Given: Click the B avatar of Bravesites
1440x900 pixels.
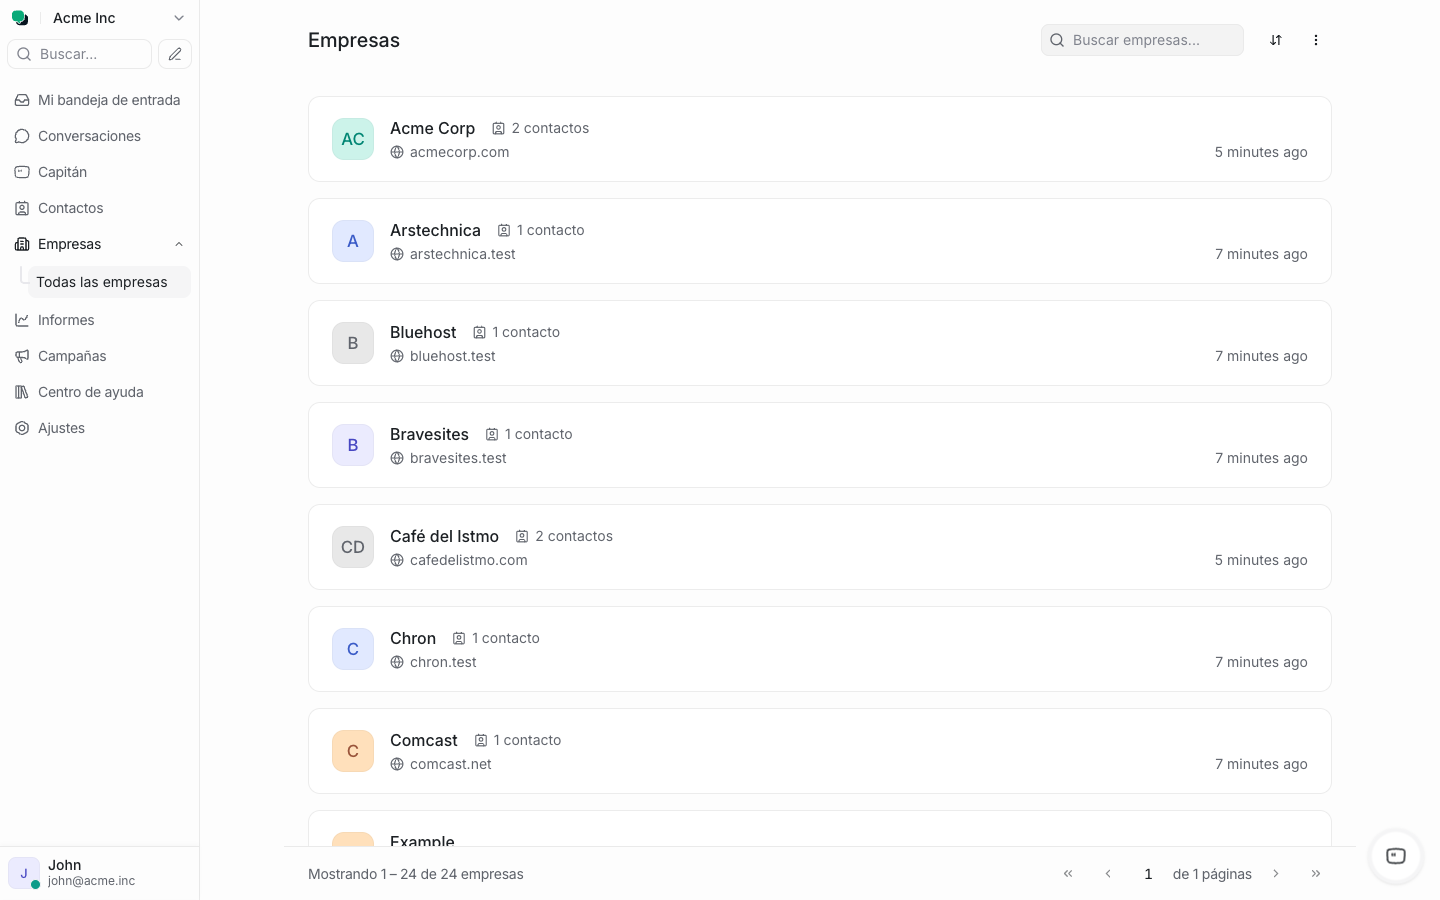Looking at the screenshot, I should click(x=353, y=445).
